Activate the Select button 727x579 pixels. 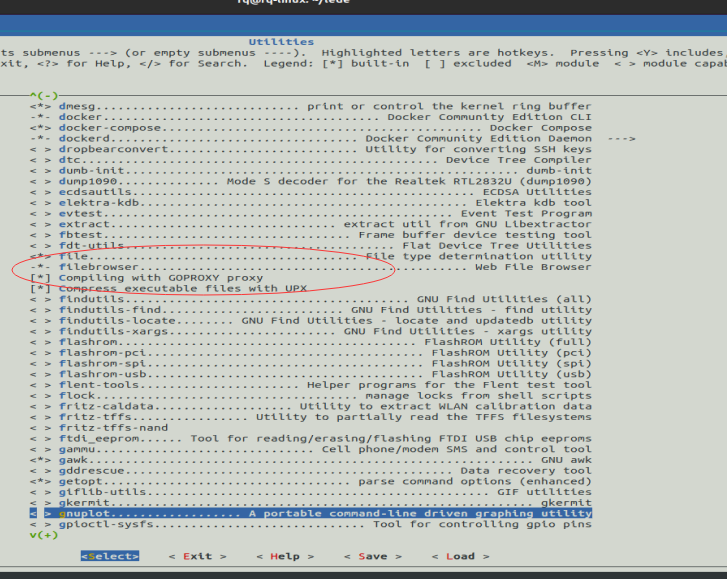coord(110,556)
